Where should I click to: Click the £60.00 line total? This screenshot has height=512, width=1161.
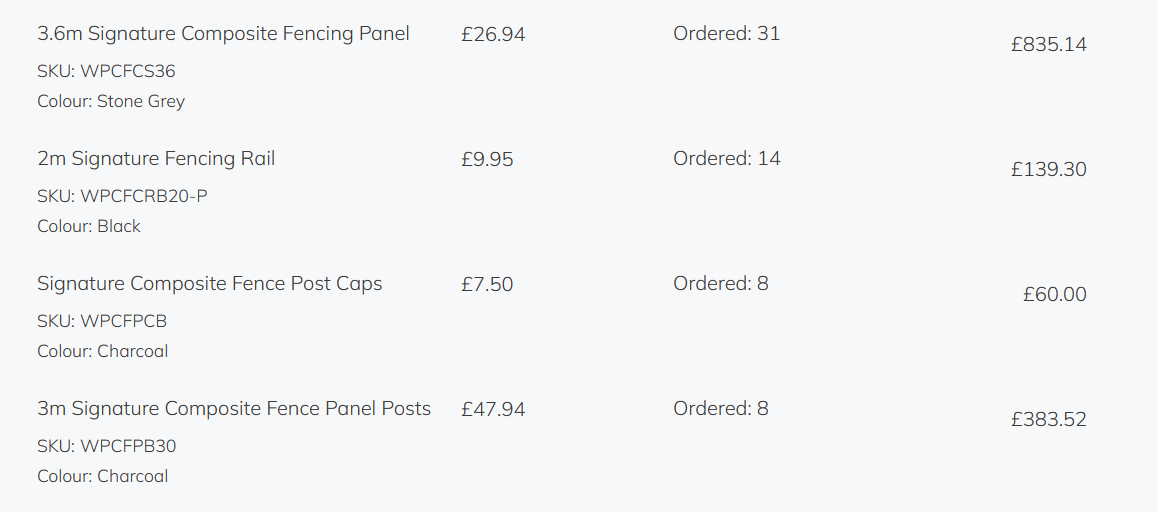click(1054, 295)
